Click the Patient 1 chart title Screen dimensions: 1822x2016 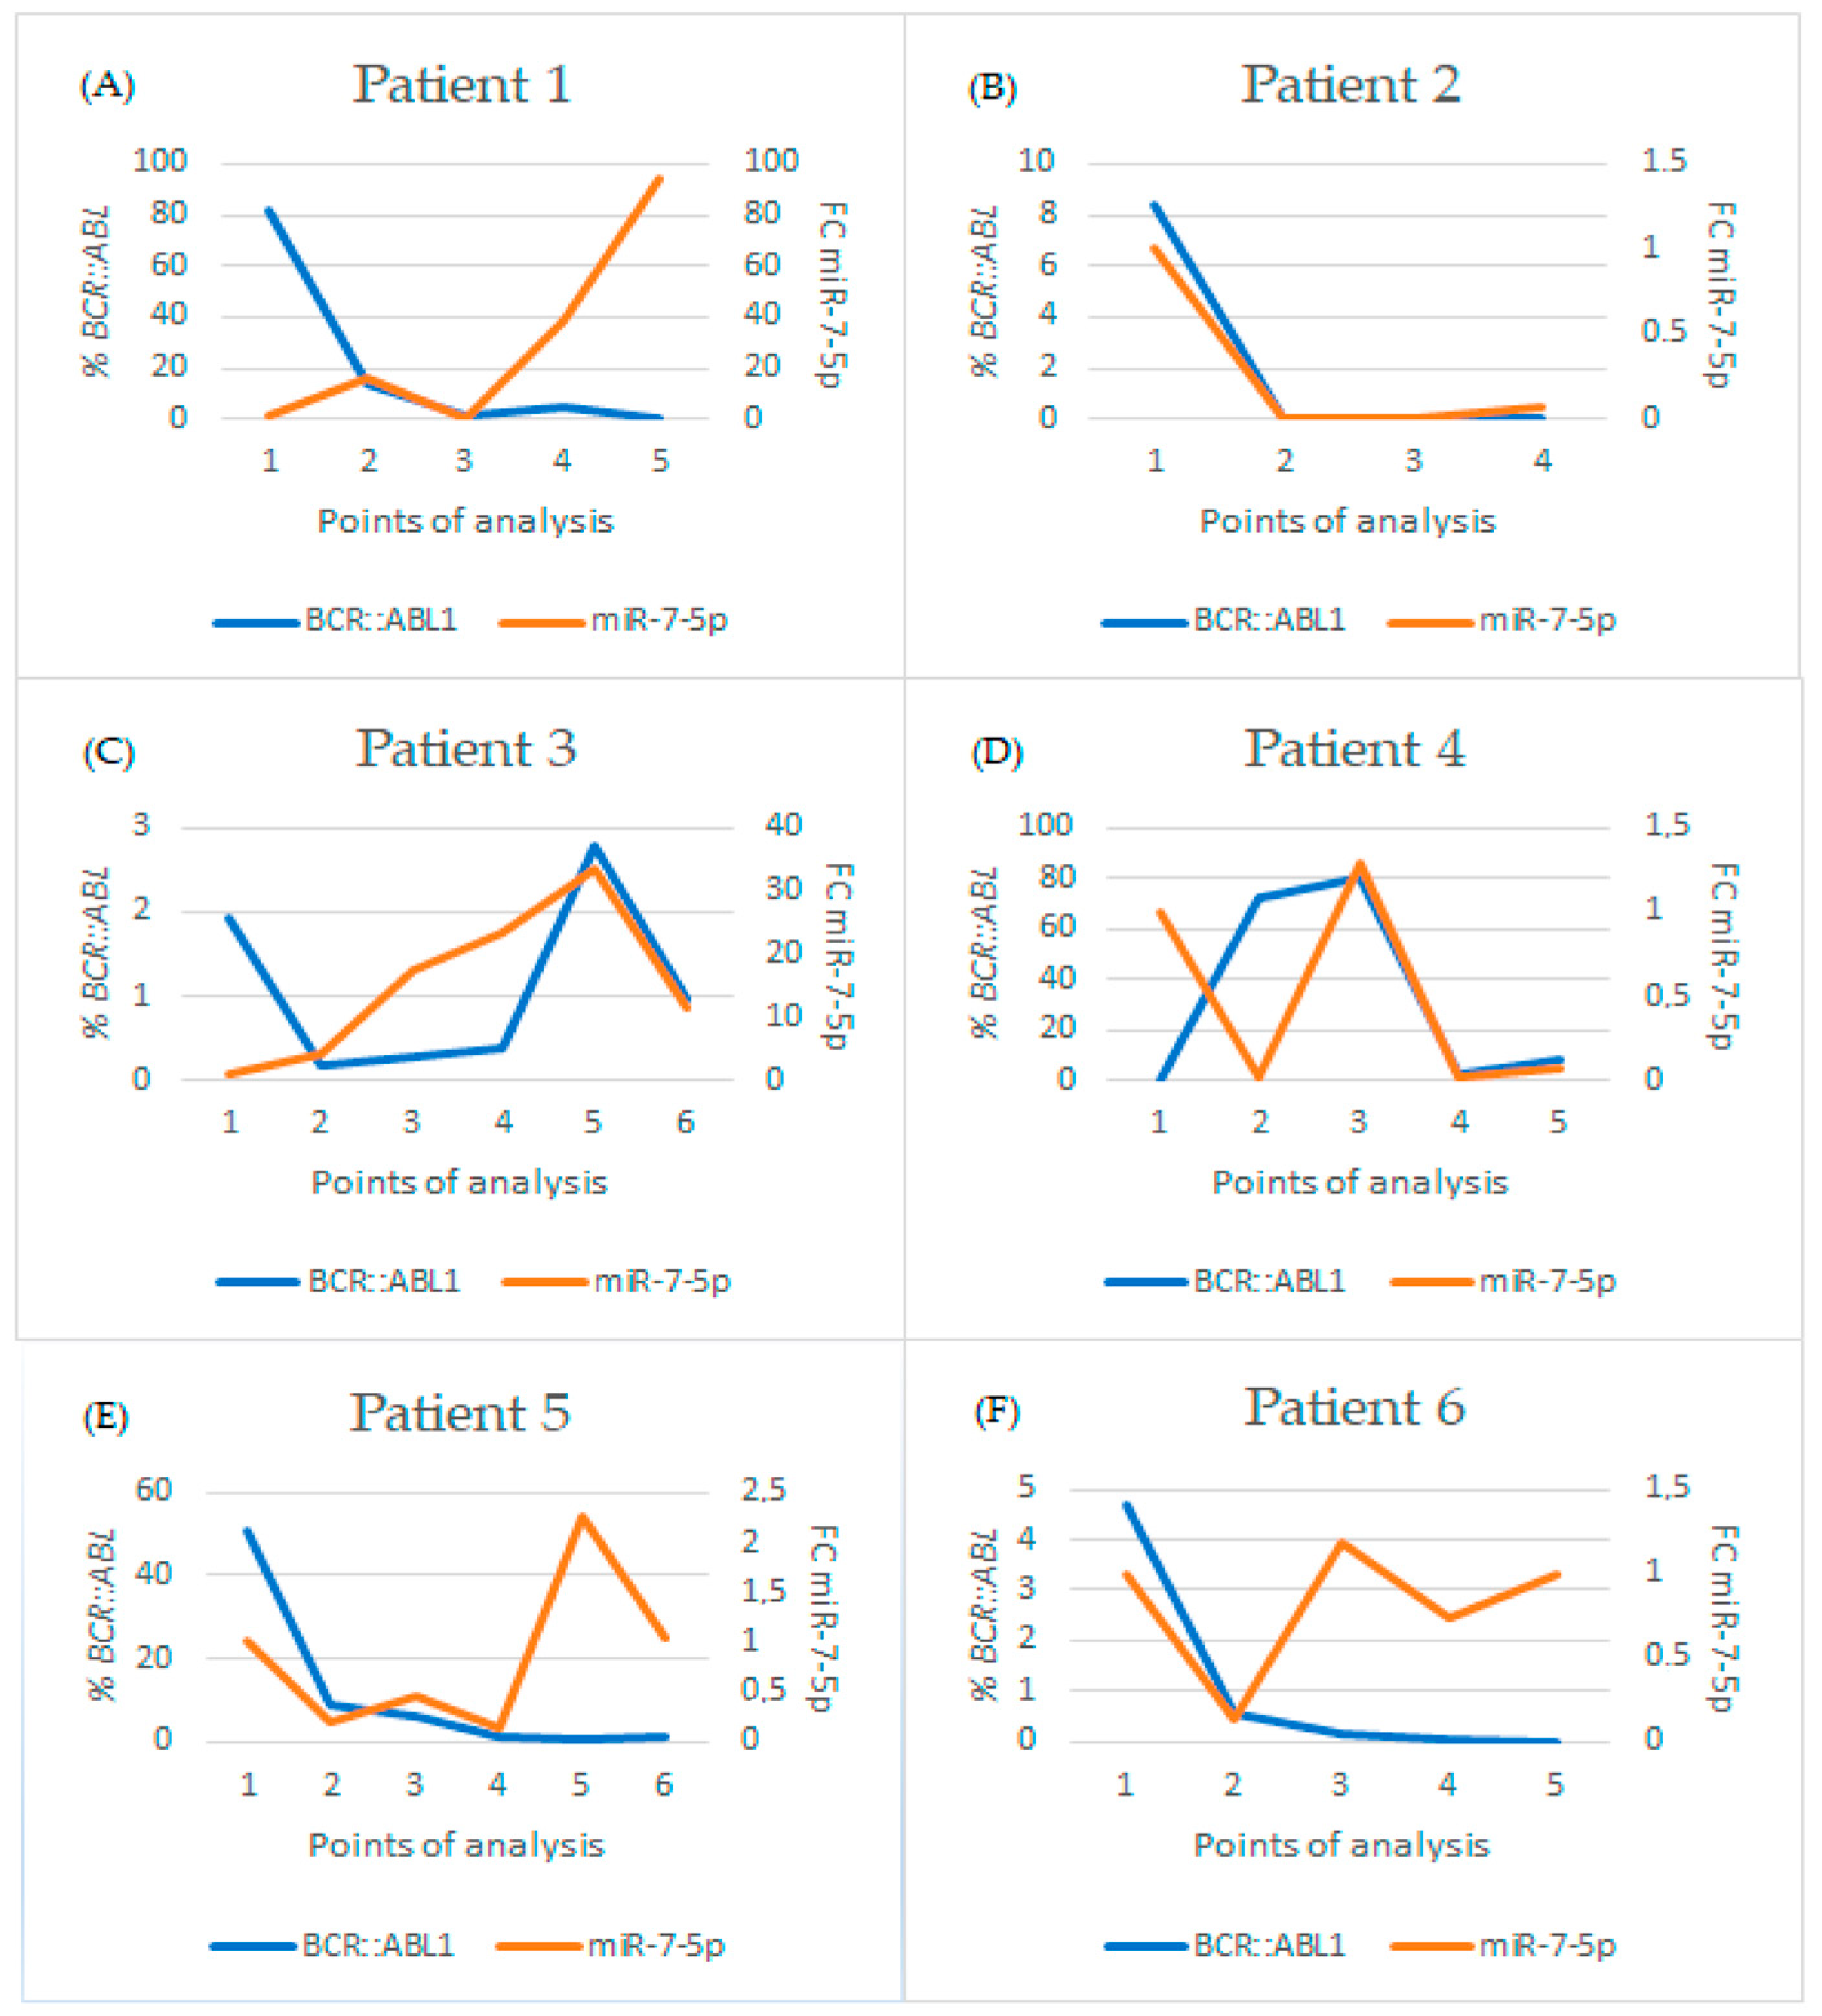pos(462,84)
